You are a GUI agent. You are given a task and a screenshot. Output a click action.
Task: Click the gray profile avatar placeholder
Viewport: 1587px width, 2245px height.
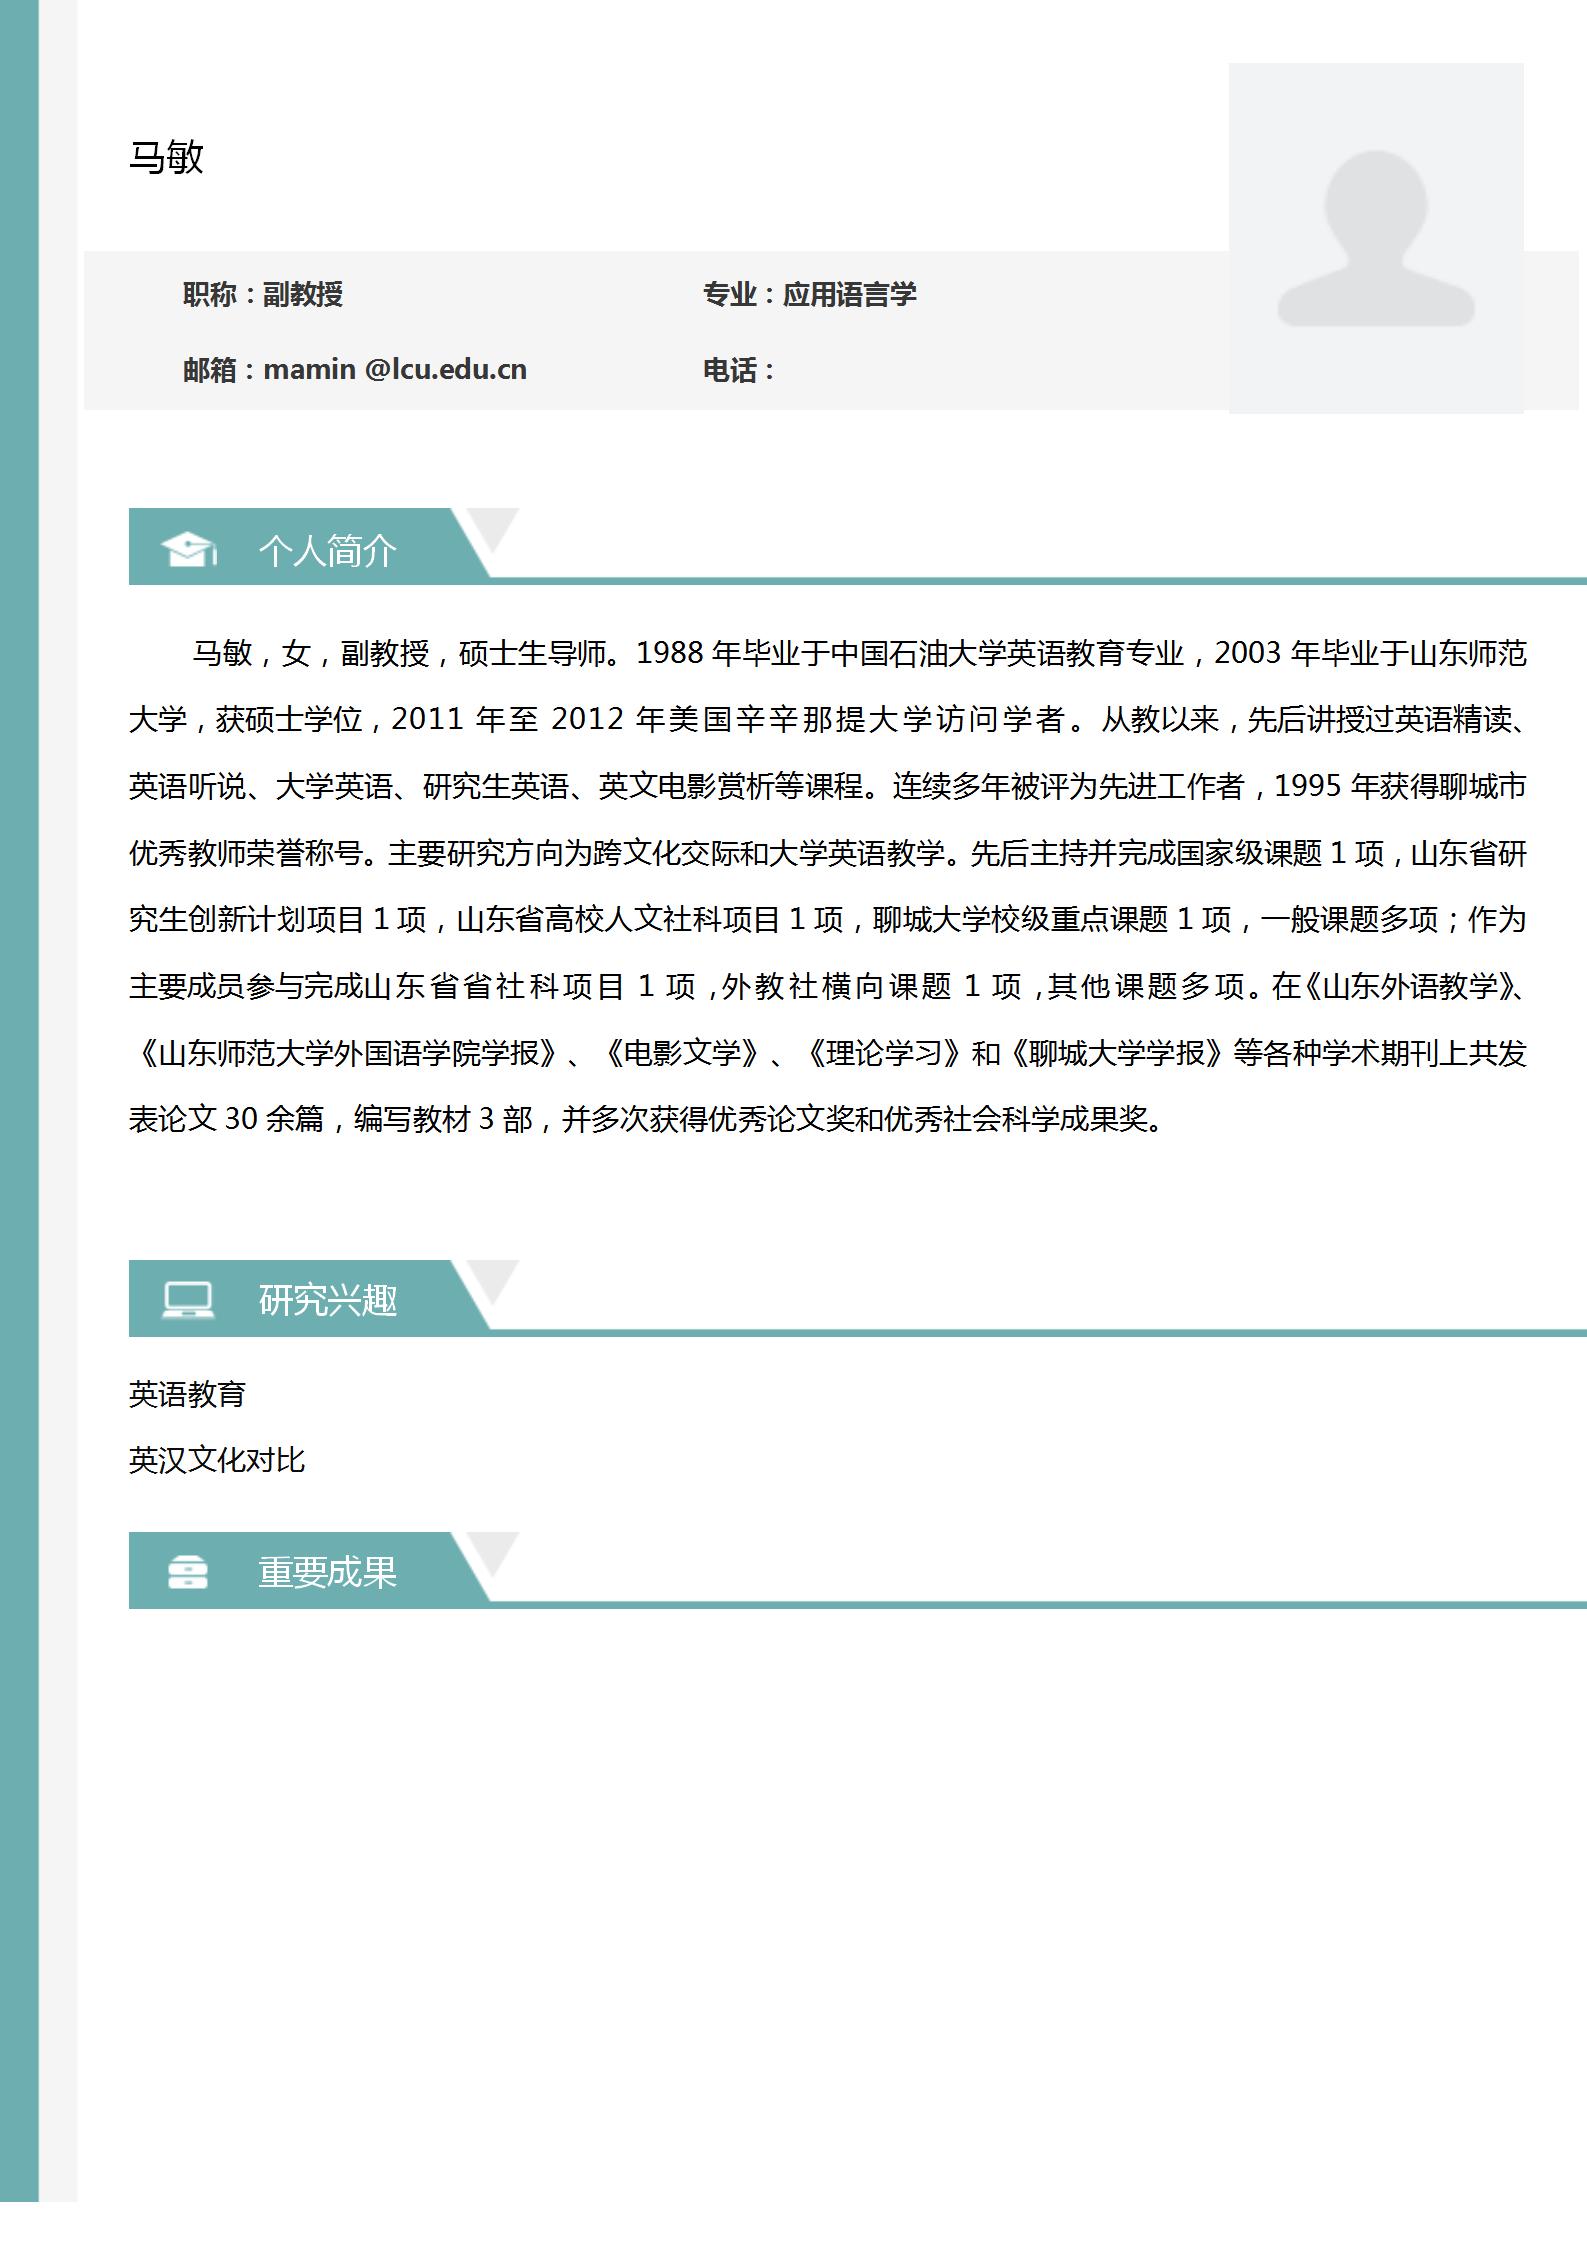tap(1375, 238)
